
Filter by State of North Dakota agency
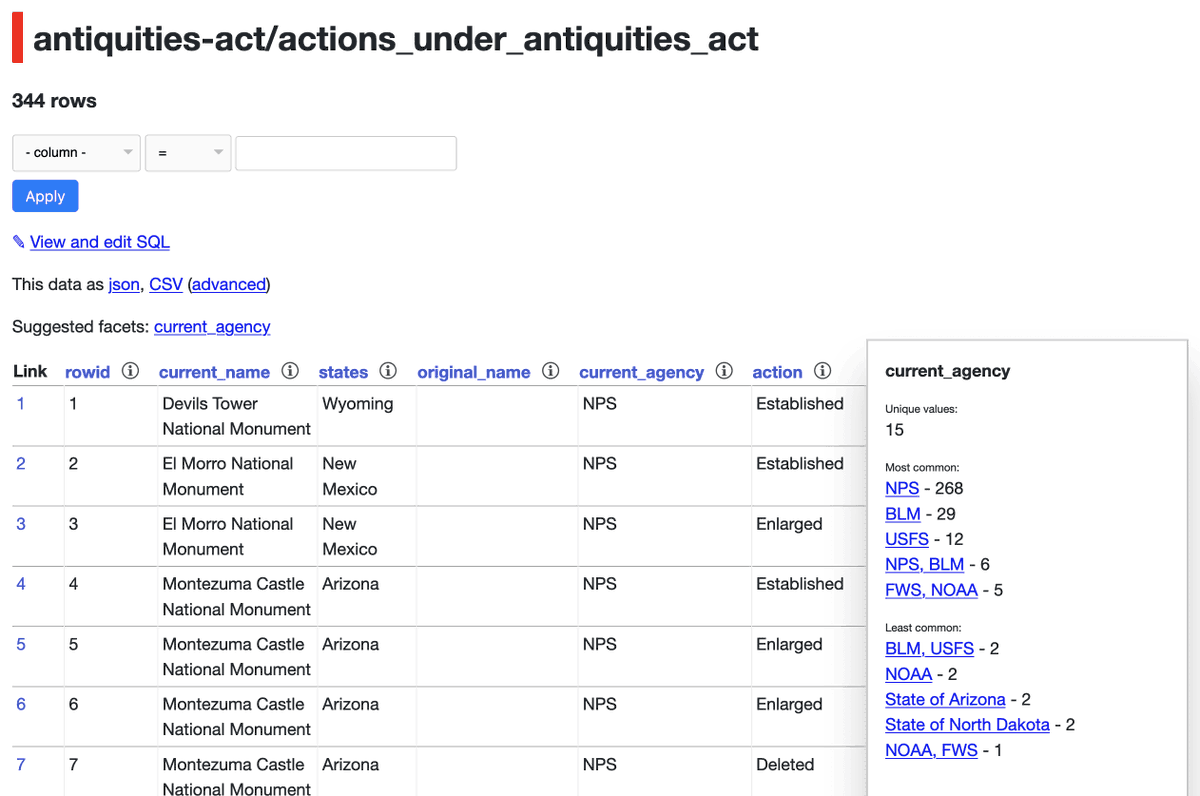point(968,724)
